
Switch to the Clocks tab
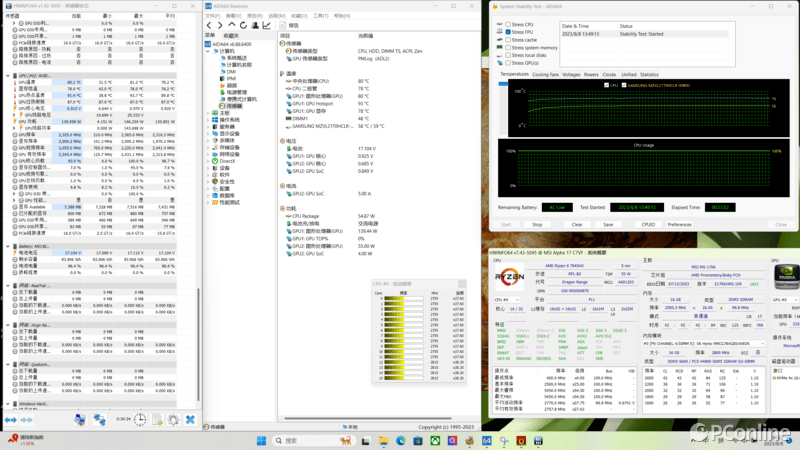[x=609, y=74]
